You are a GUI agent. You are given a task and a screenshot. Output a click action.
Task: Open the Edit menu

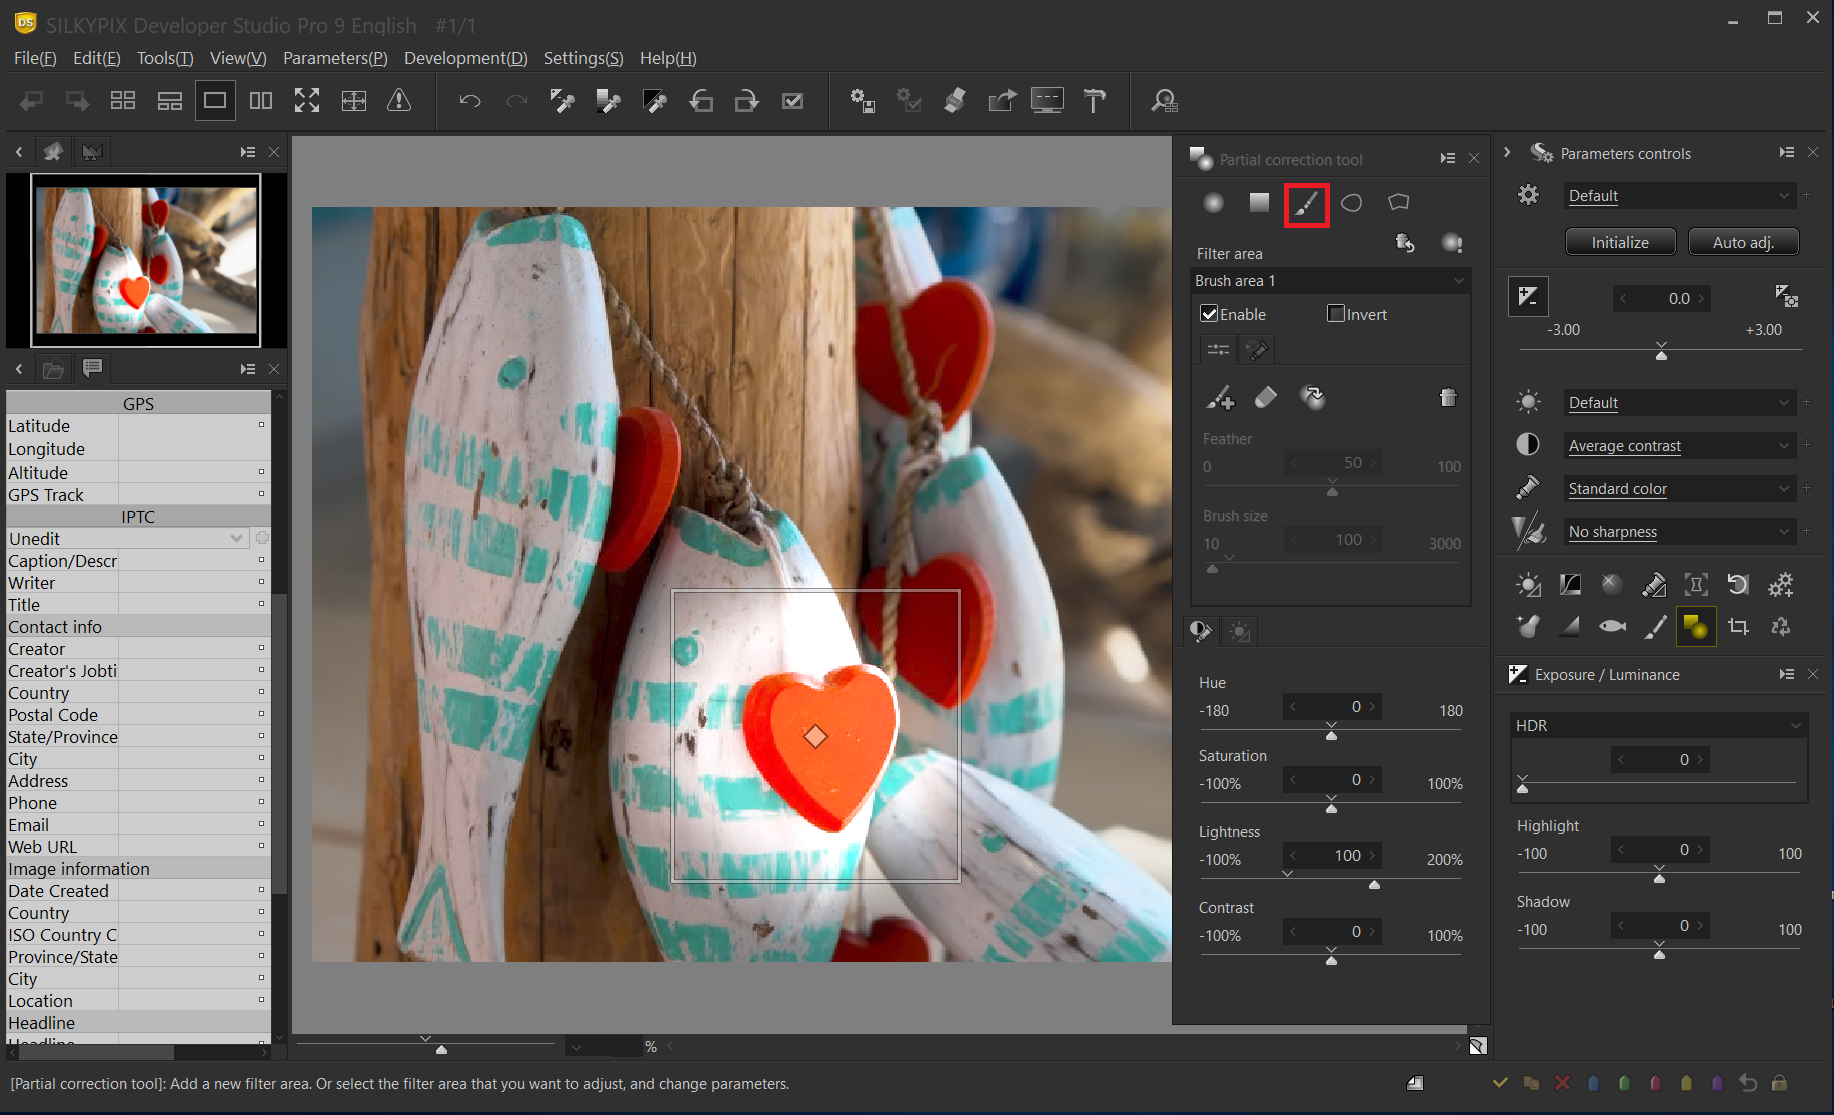tap(97, 58)
